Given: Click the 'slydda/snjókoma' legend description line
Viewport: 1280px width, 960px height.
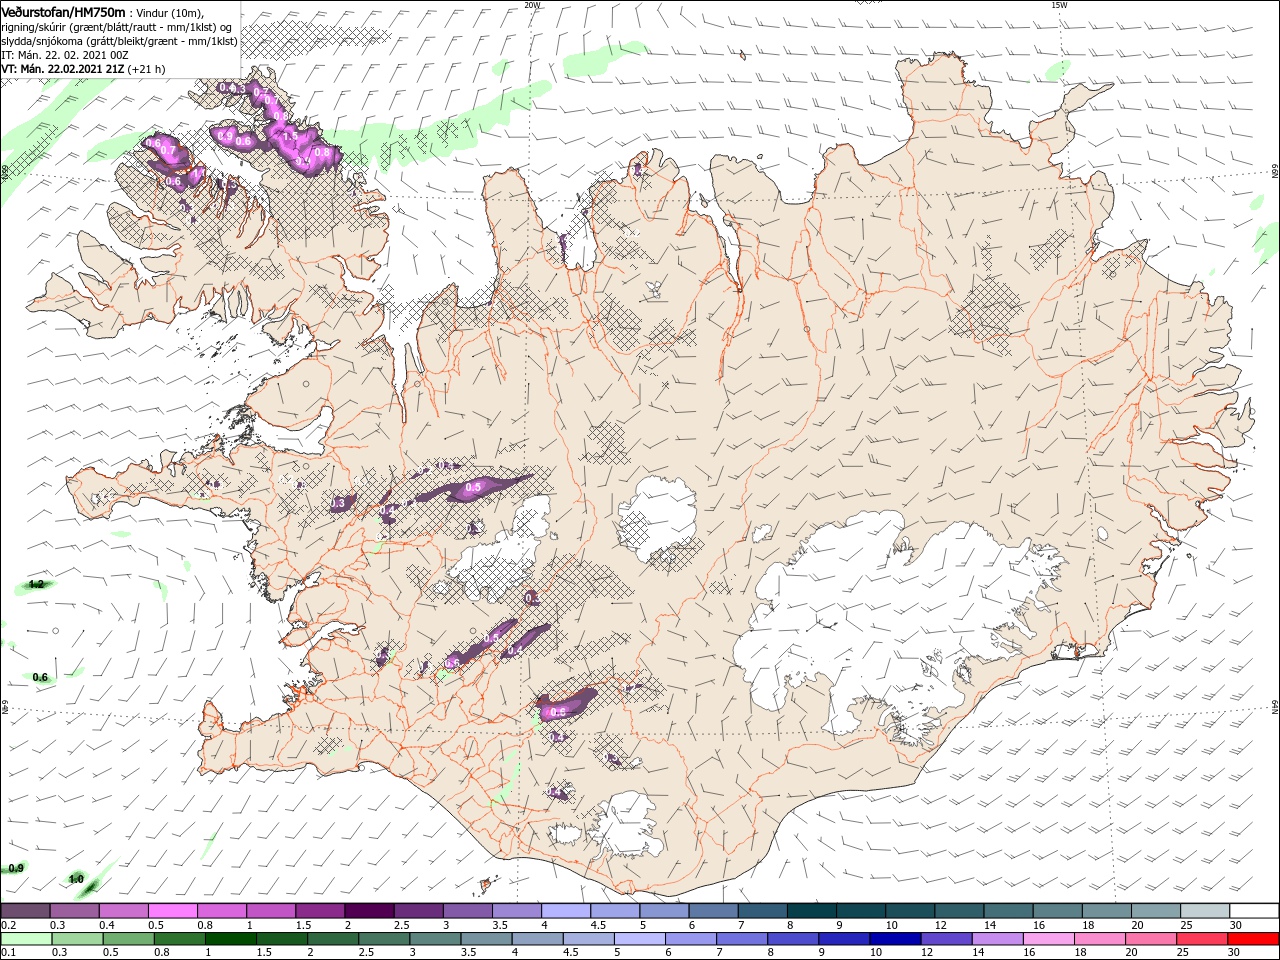Looking at the screenshot, I should click(119, 41).
